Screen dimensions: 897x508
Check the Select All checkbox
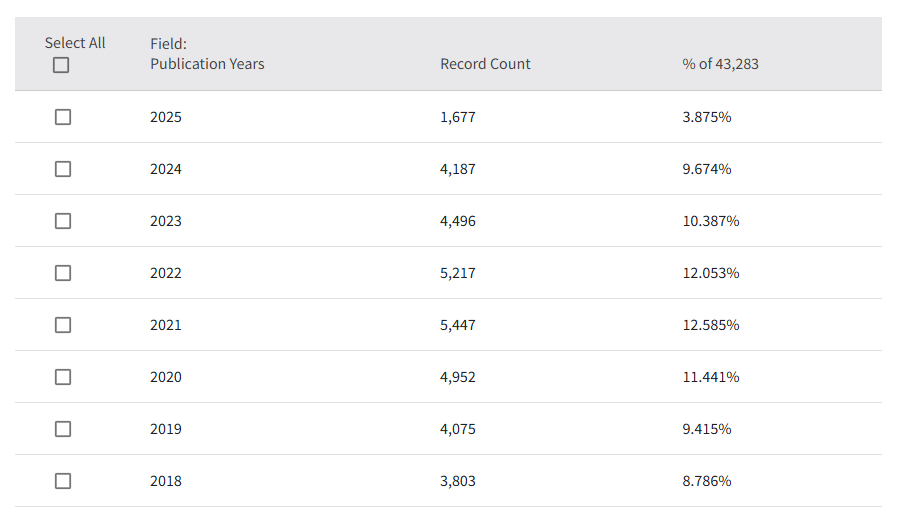click(62, 65)
